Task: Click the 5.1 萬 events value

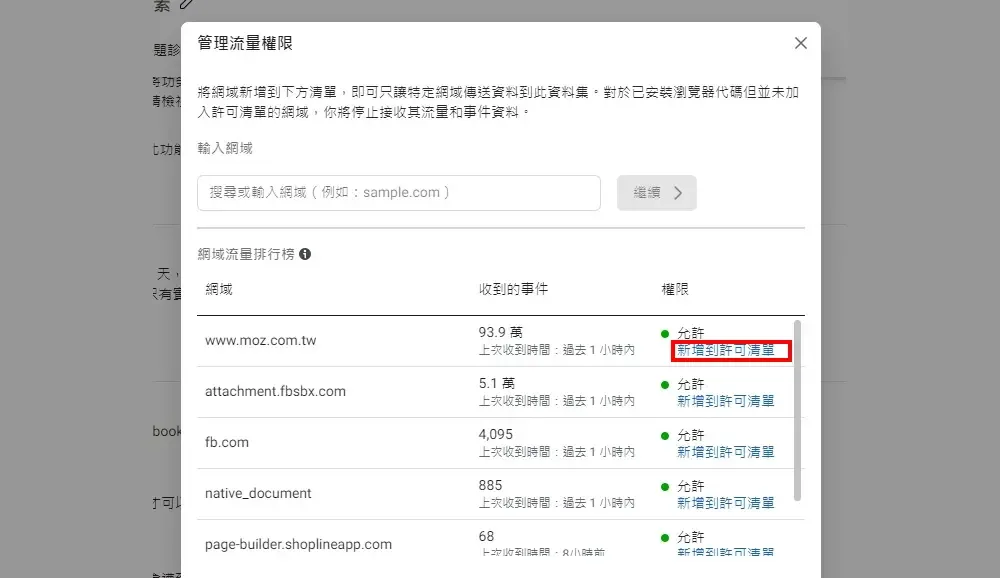Action: (x=496, y=383)
